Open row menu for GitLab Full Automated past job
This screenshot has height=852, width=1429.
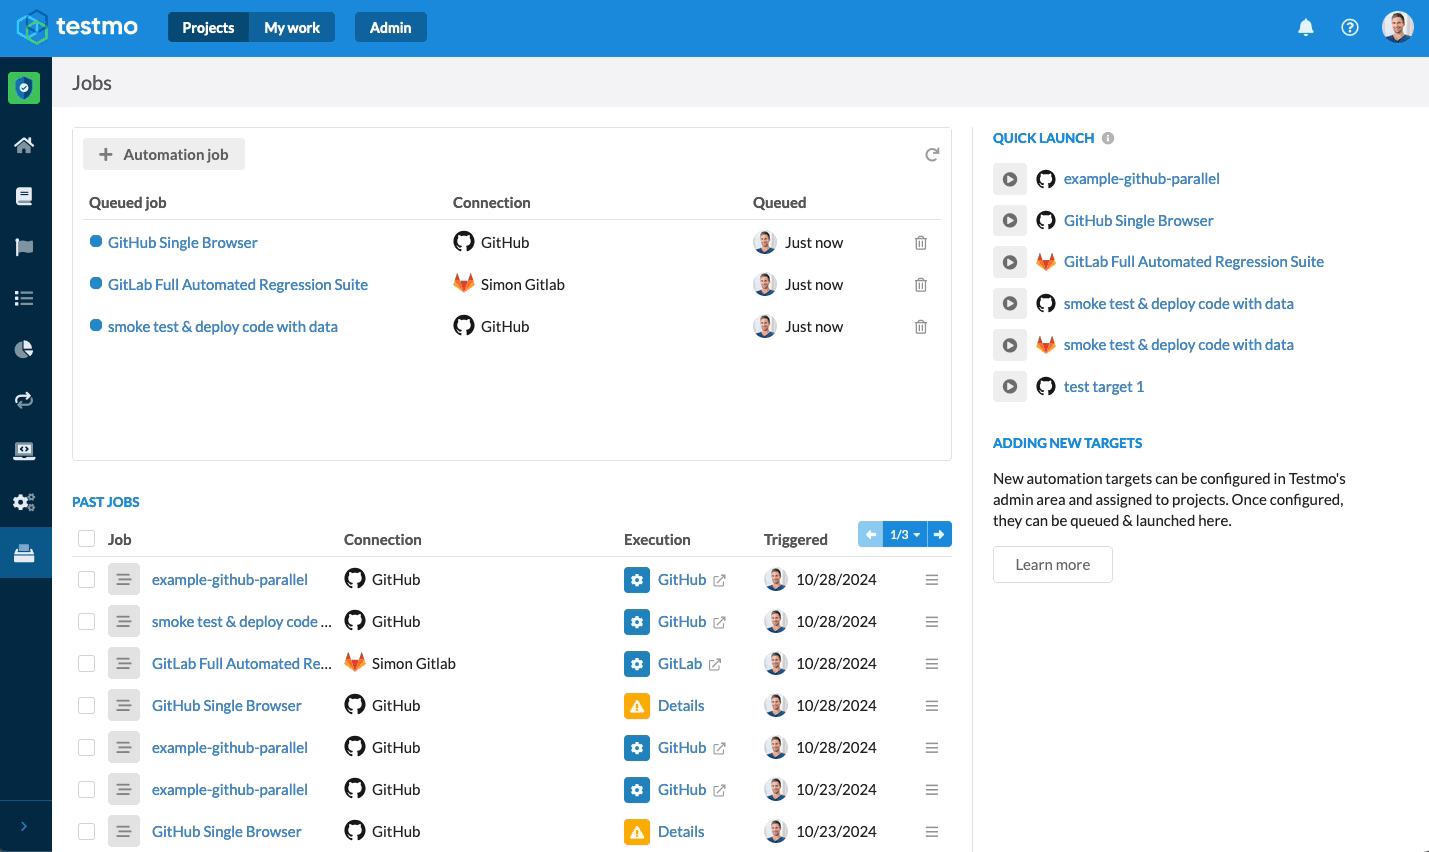(932, 664)
